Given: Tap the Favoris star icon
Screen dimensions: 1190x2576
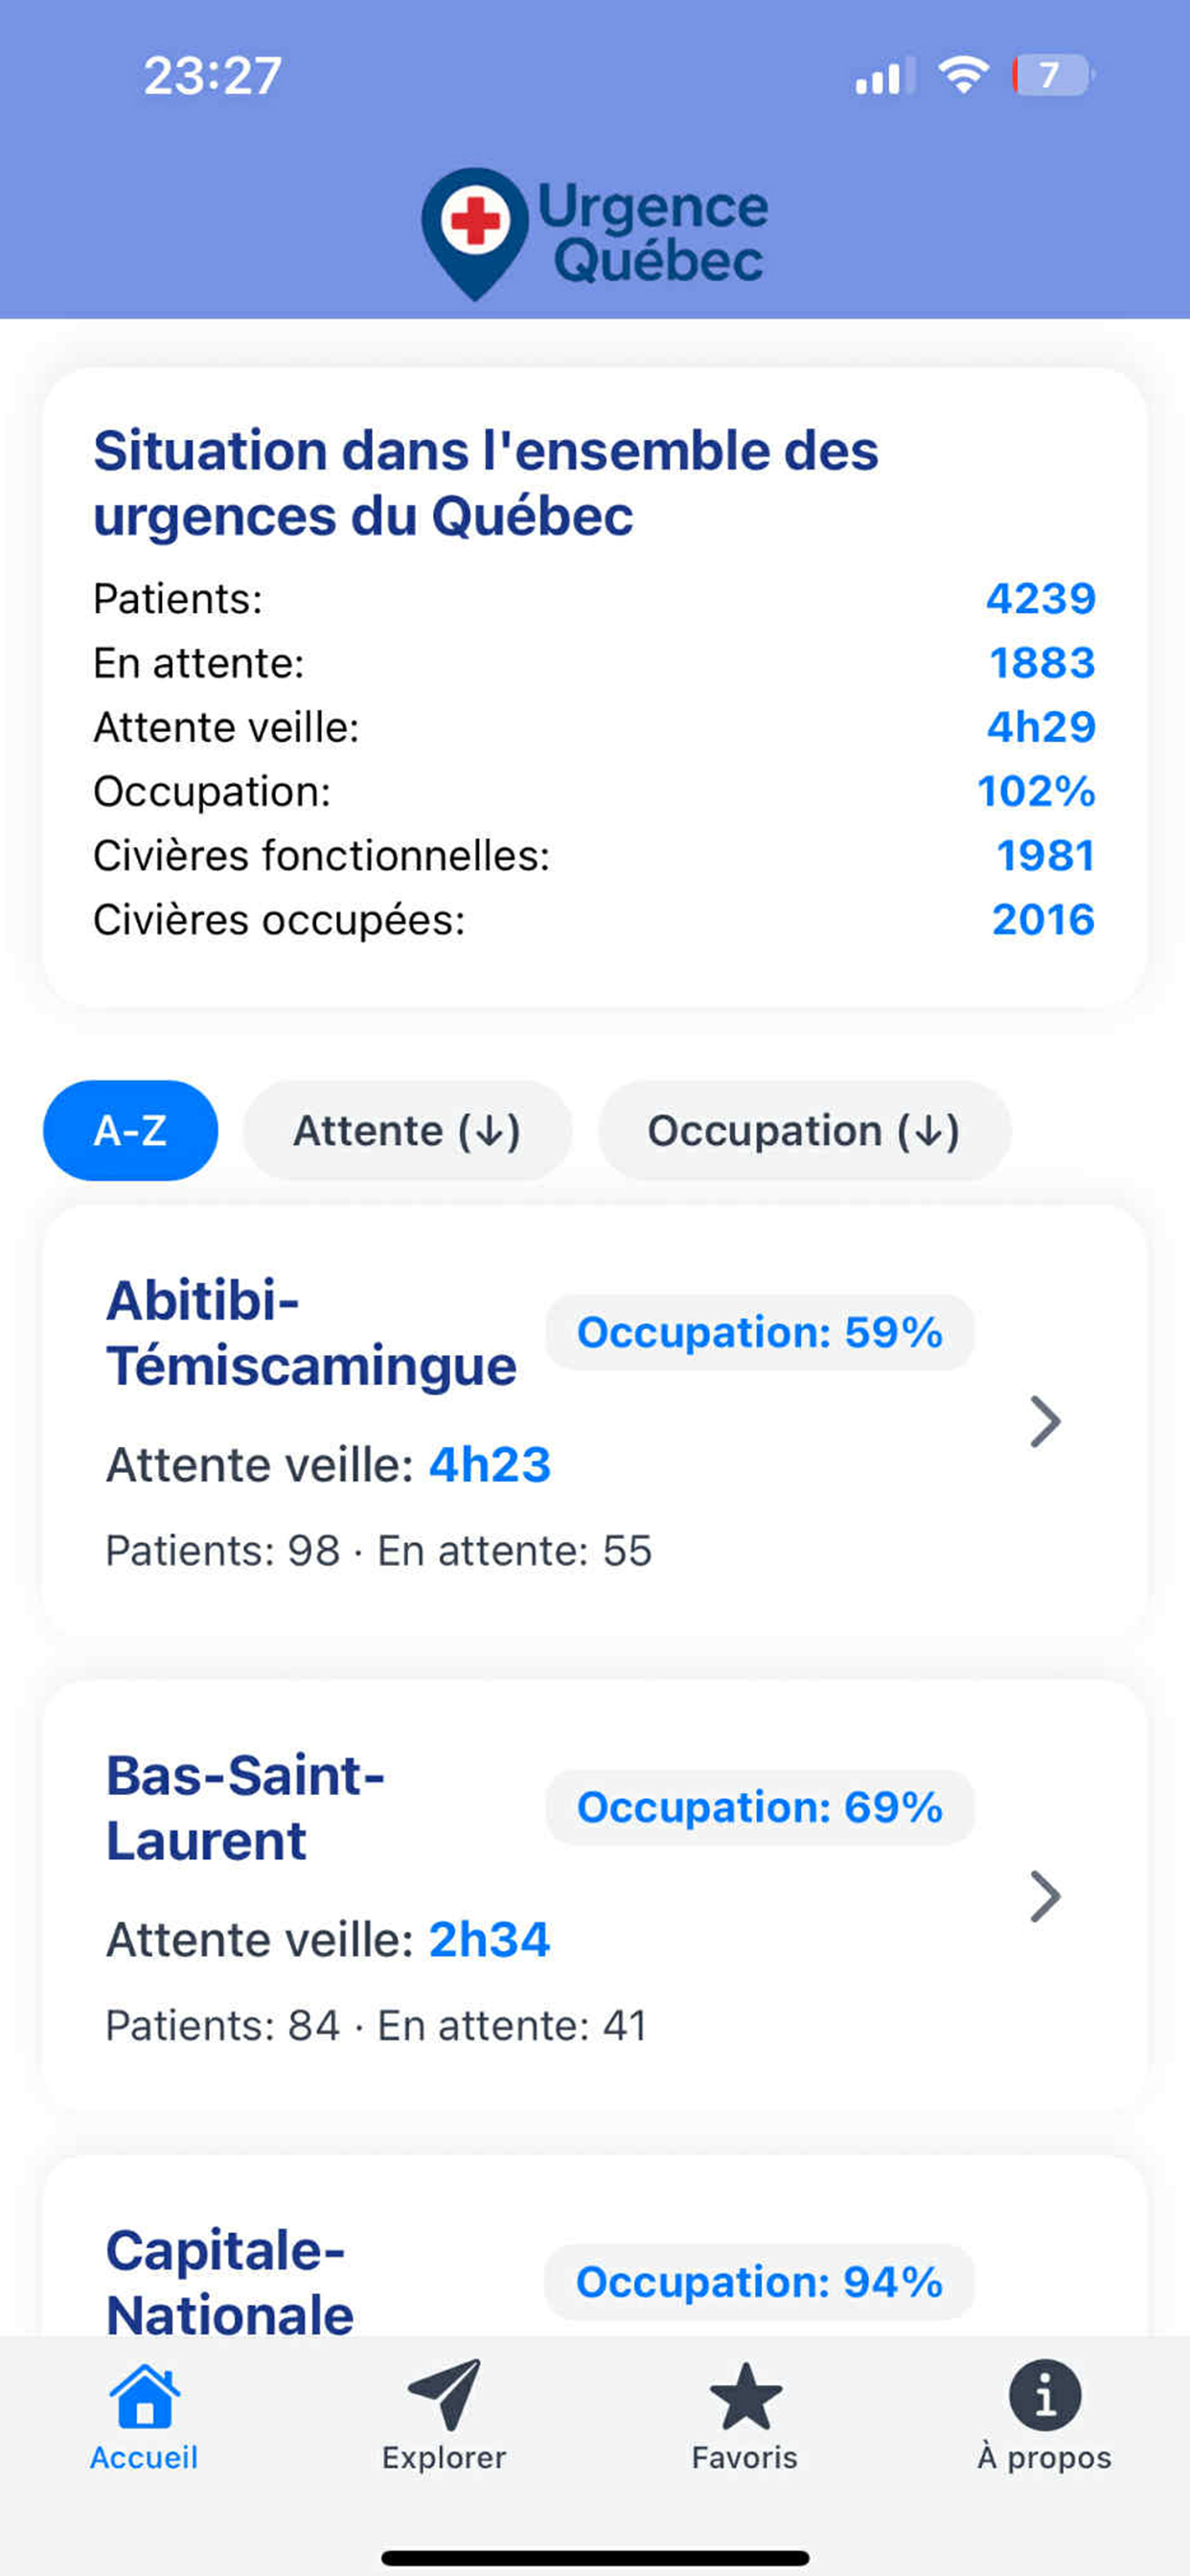Looking at the screenshot, I should click(x=745, y=2396).
